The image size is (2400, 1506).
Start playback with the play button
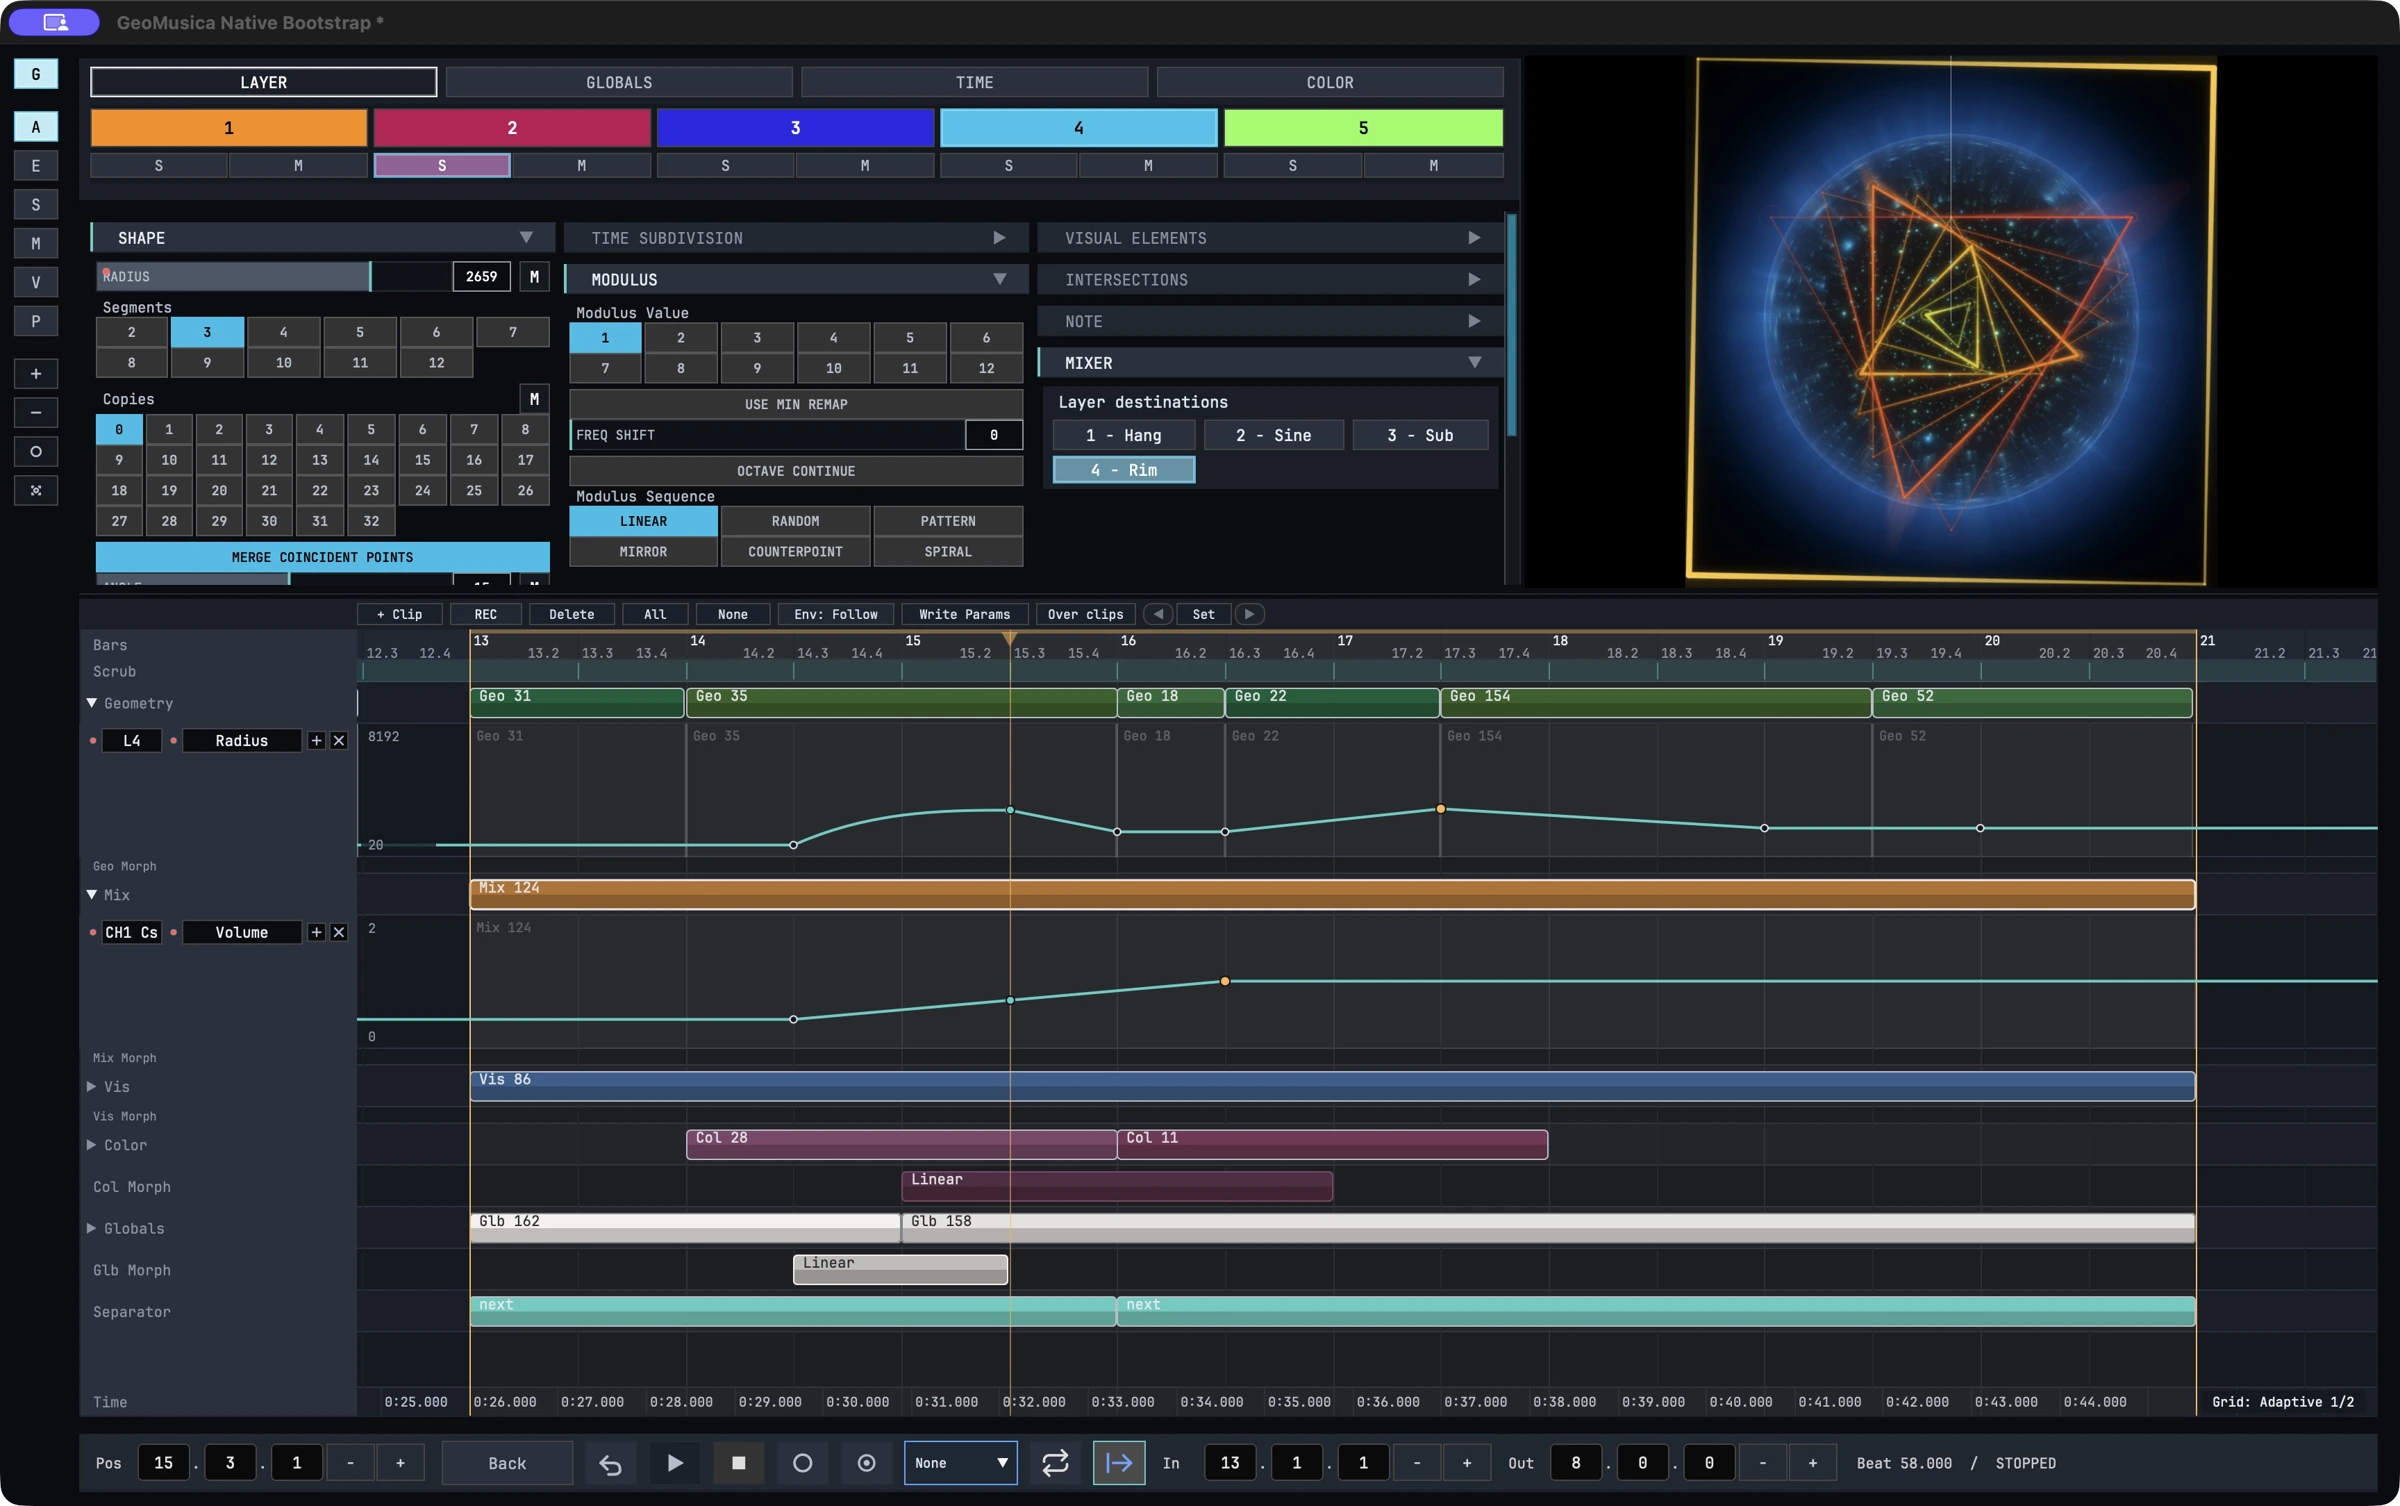click(x=675, y=1463)
